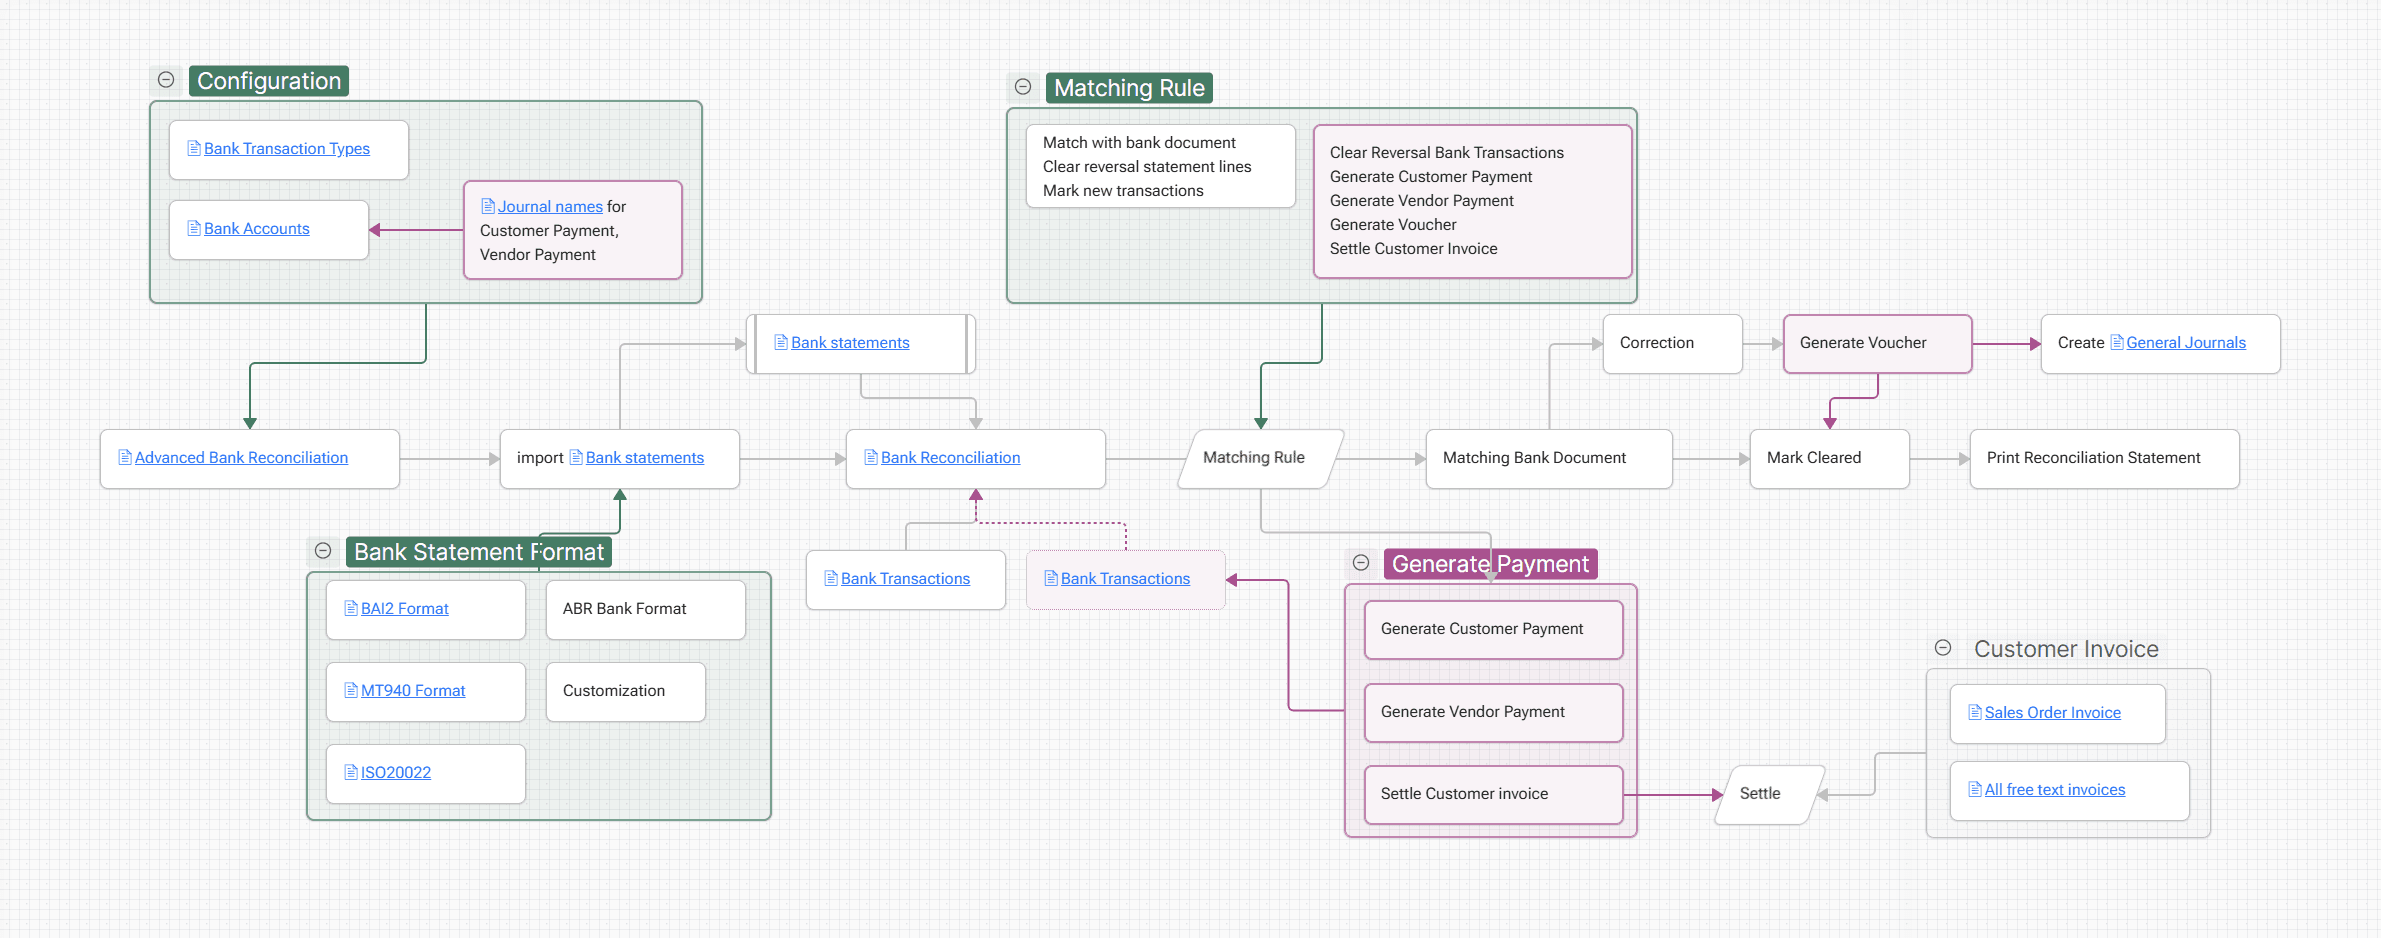This screenshot has height=938, width=2381.
Task: Select the Print Reconciliation Statement node
Action: click(x=2105, y=459)
